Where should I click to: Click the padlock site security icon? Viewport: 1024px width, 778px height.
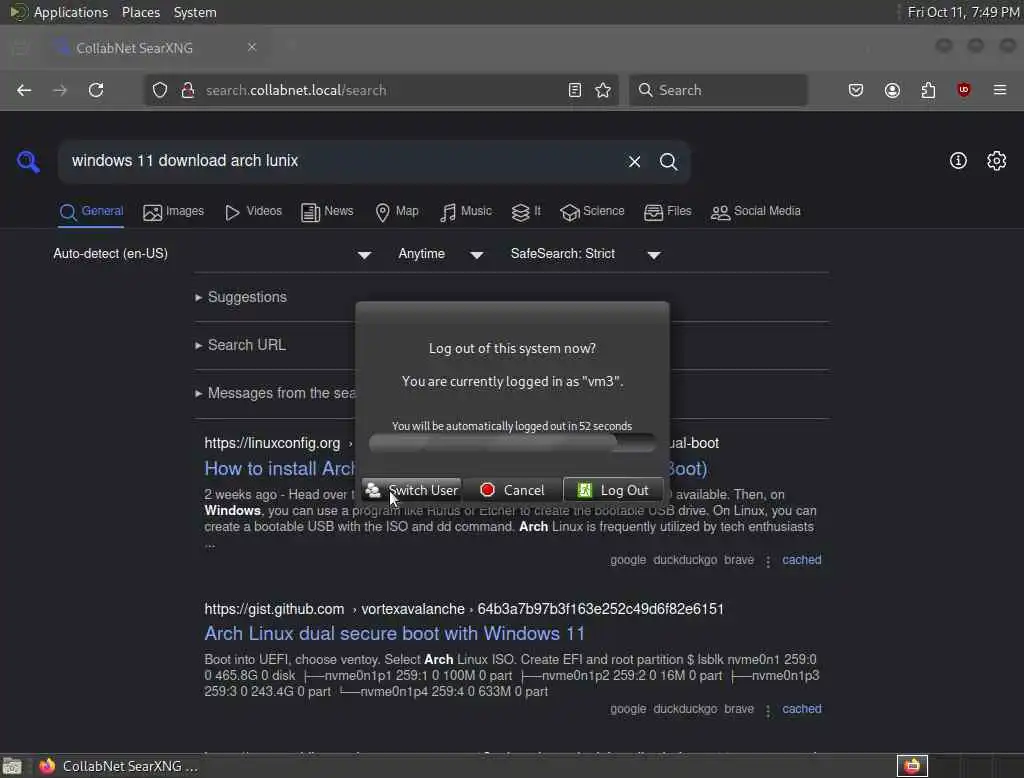click(188, 90)
